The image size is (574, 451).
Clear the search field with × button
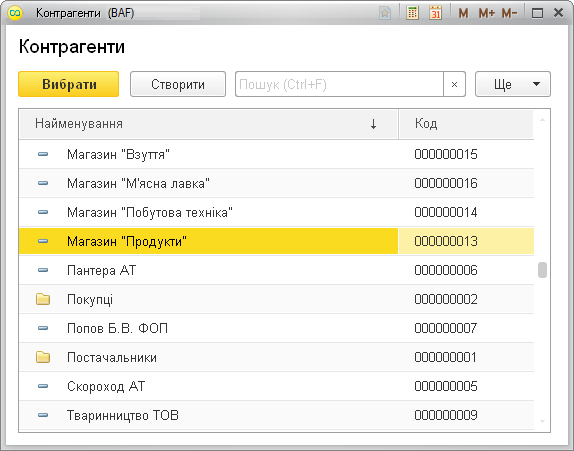[454, 84]
